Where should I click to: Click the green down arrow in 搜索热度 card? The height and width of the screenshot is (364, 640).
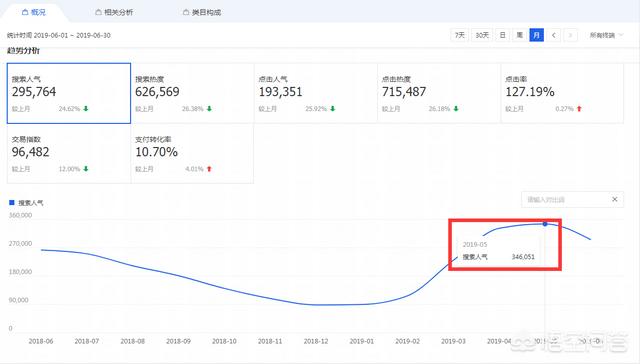click(209, 109)
